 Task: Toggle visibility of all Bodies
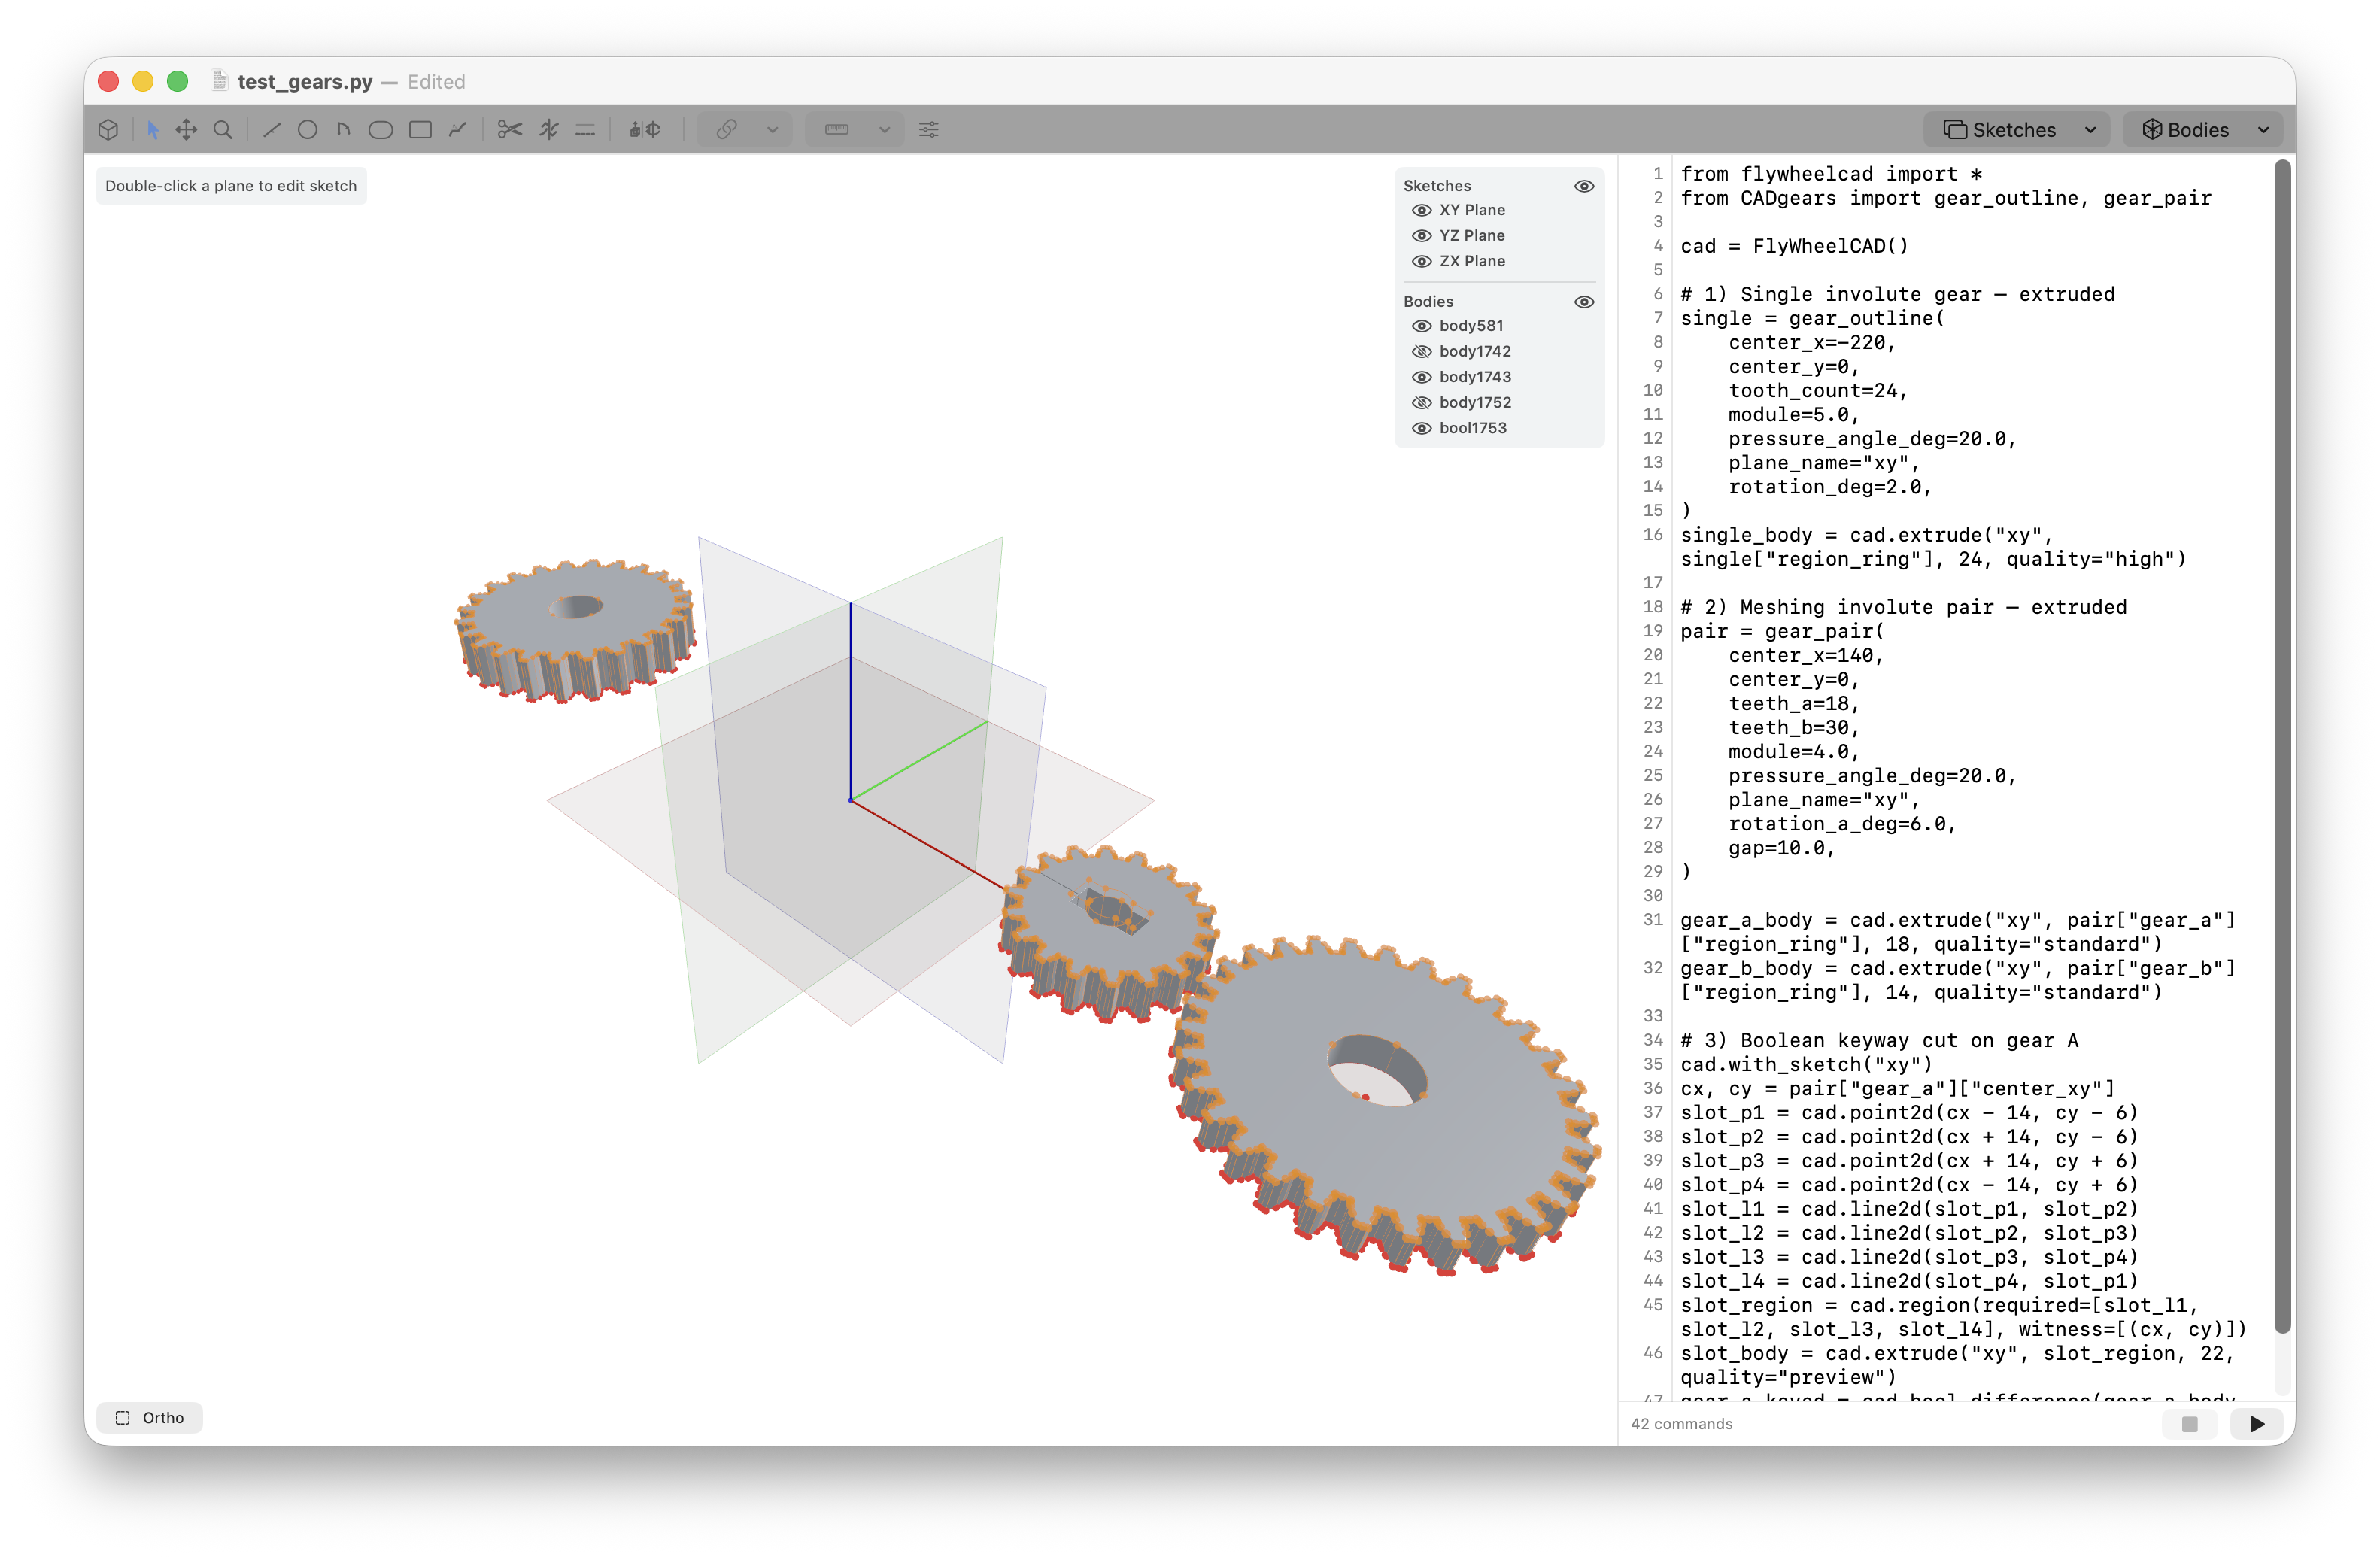click(x=1583, y=302)
